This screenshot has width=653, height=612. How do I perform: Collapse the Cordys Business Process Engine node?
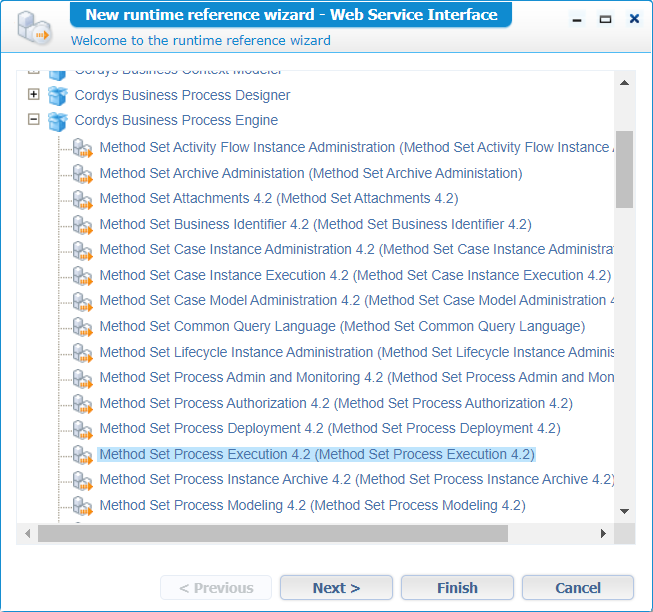click(x=34, y=120)
